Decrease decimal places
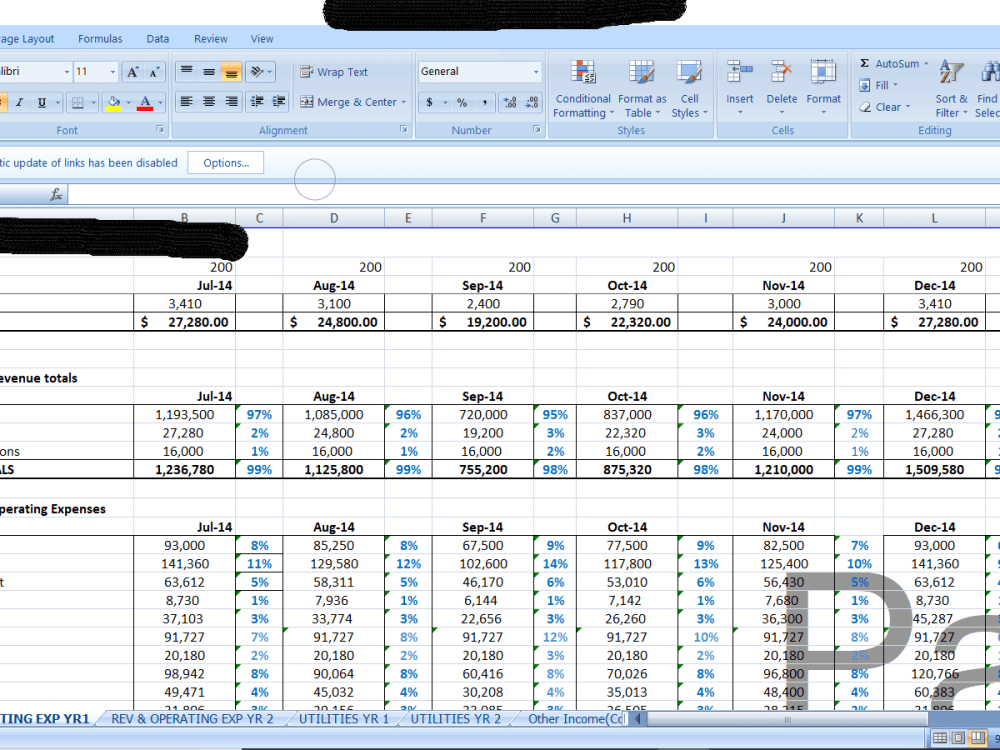This screenshot has width=1000, height=750. pos(532,102)
